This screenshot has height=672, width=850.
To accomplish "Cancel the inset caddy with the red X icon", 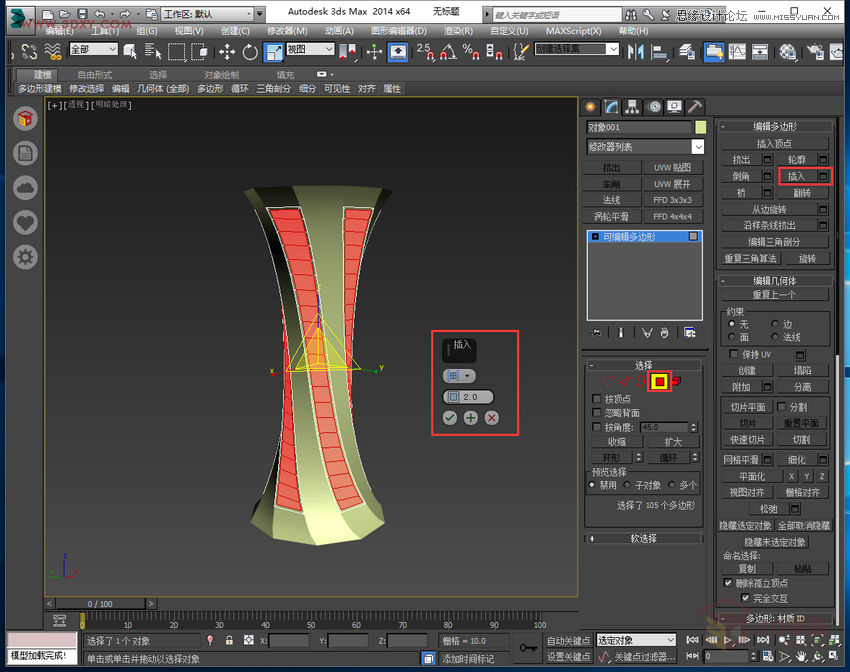I will pyautogui.click(x=491, y=417).
